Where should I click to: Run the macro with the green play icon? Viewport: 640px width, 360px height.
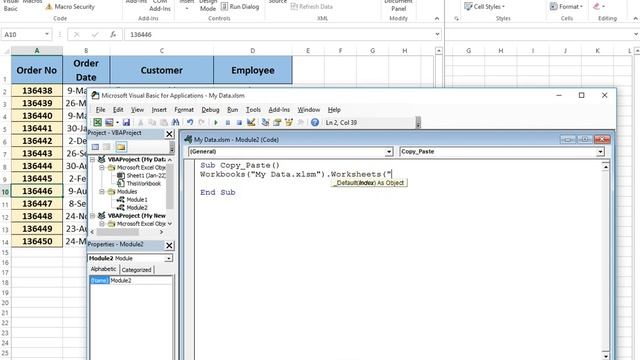[x=216, y=122]
